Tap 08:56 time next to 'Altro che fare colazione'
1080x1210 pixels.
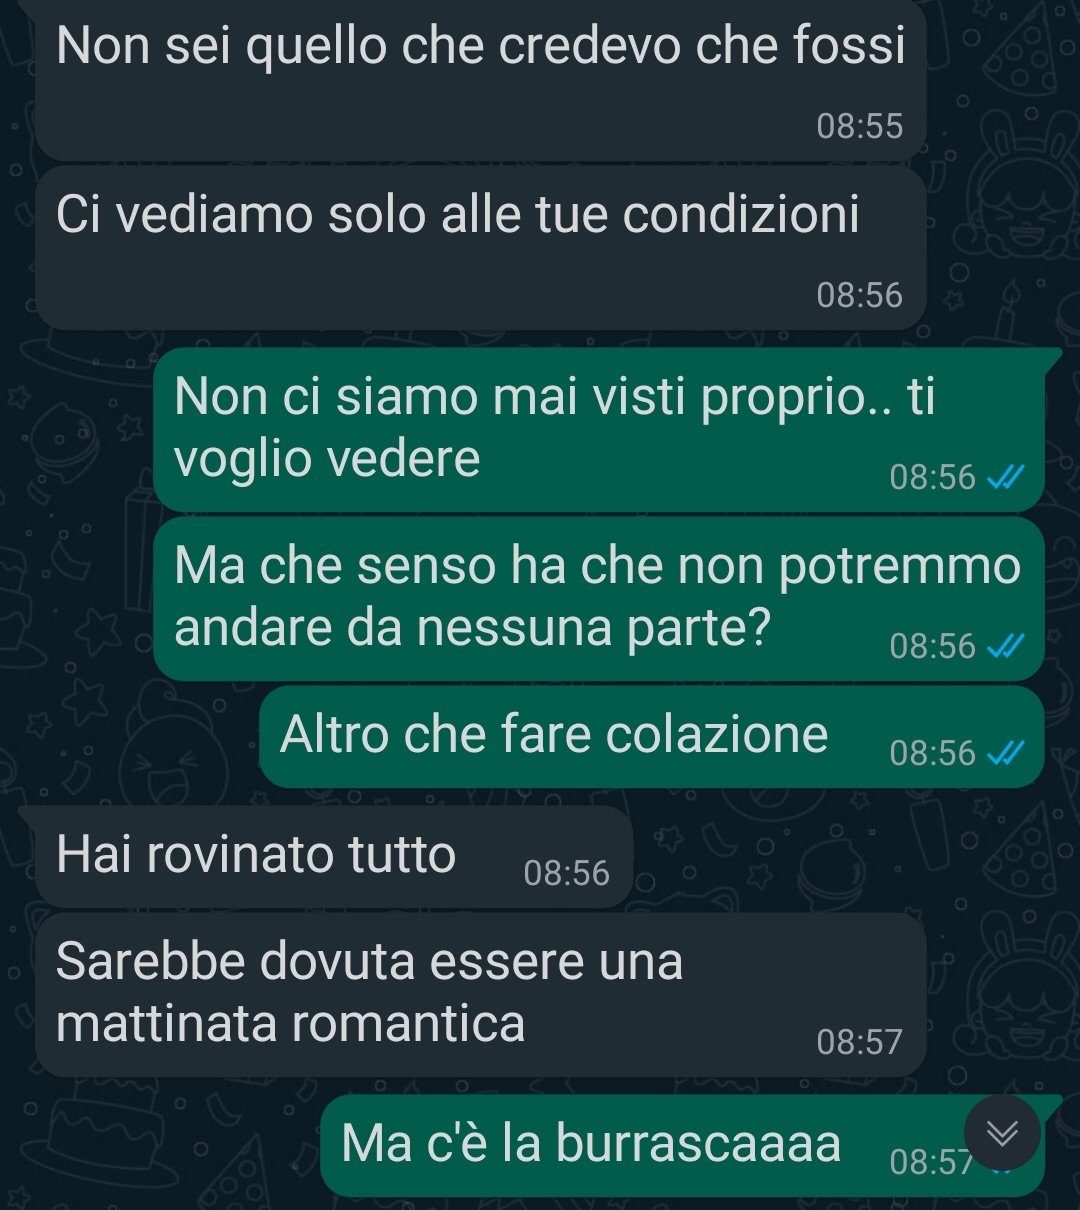(932, 753)
